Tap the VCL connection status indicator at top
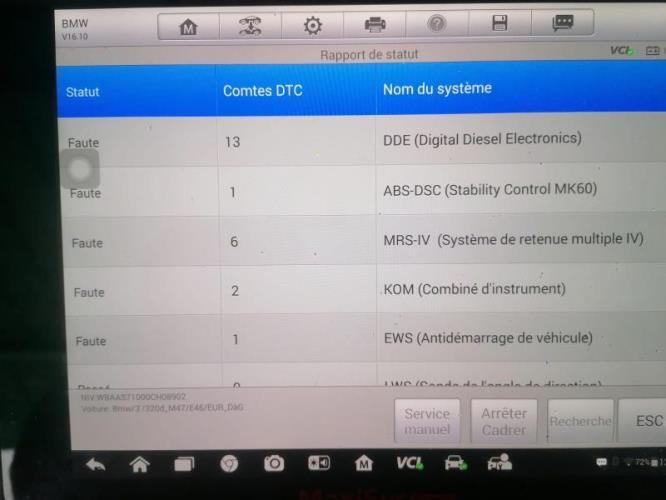Screen dimensions: 666x500 (x=621, y=51)
